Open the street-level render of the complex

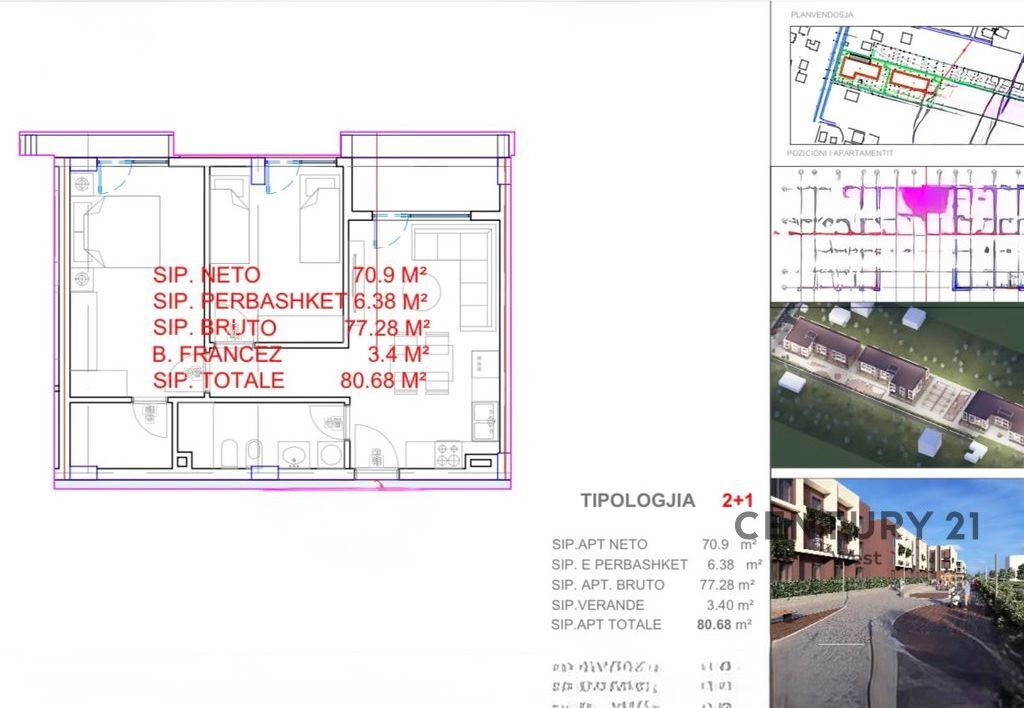pyautogui.click(x=898, y=593)
